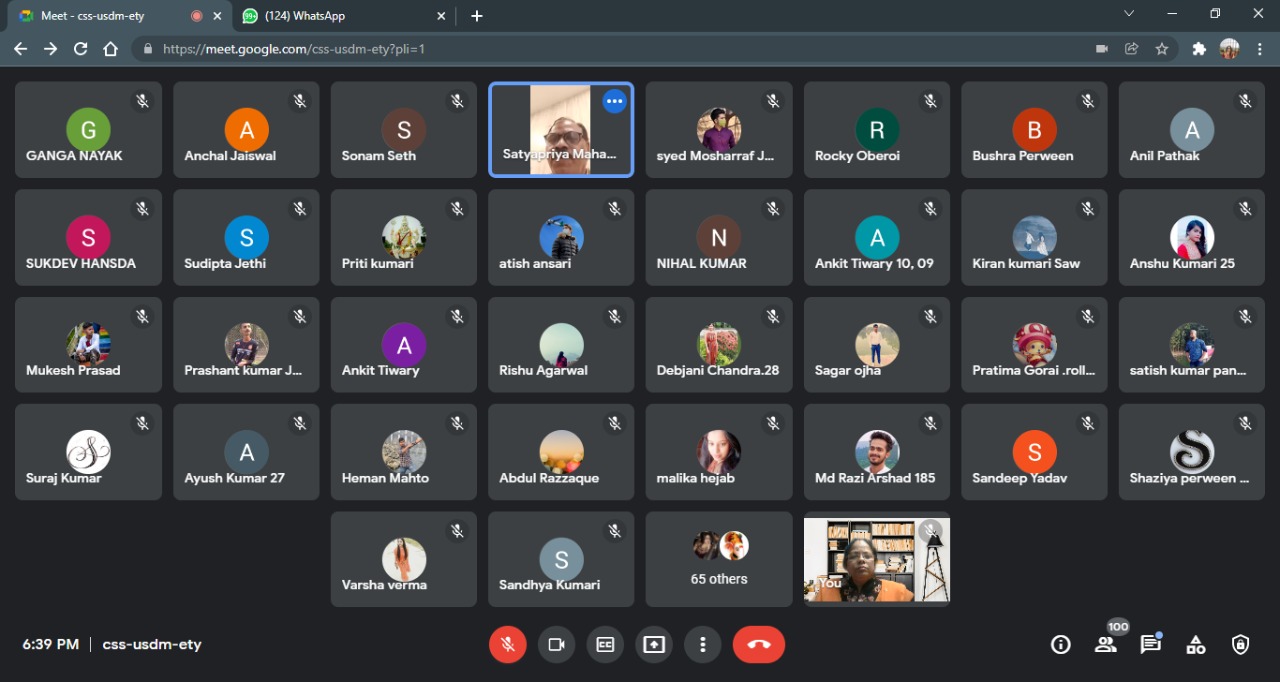Open Chrome extensions puzzle icon
This screenshot has width=1280, height=682.
click(1199, 48)
